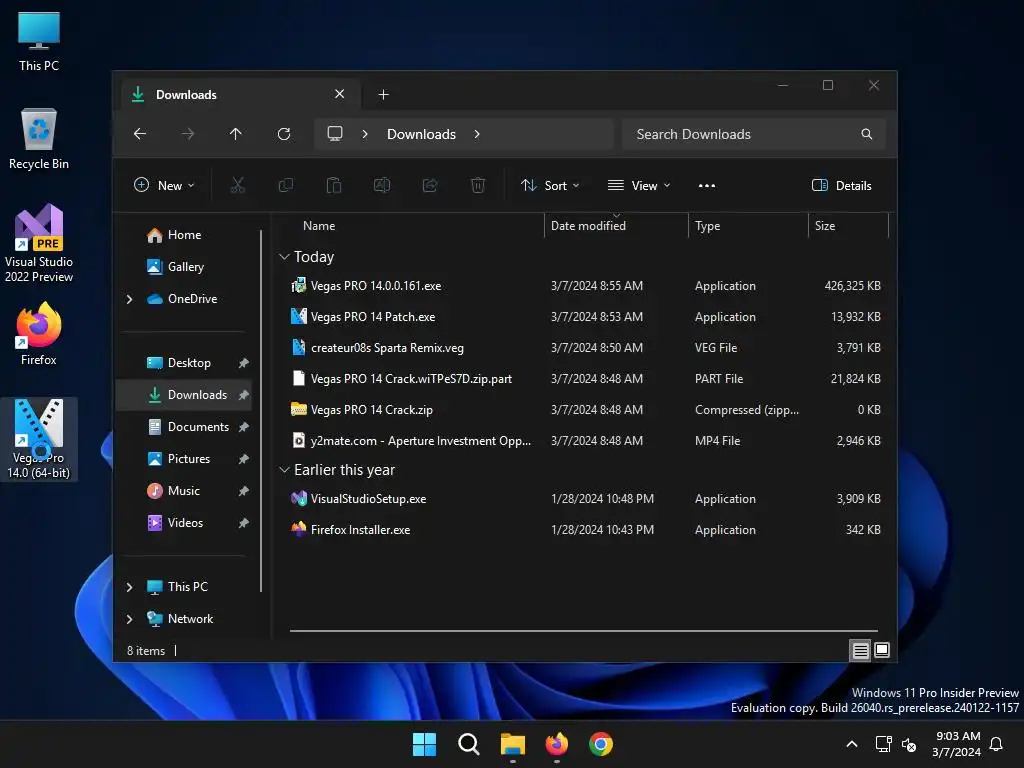The width and height of the screenshot is (1024, 768).
Task: Click File Explorer in taskbar
Action: pyautogui.click(x=513, y=744)
